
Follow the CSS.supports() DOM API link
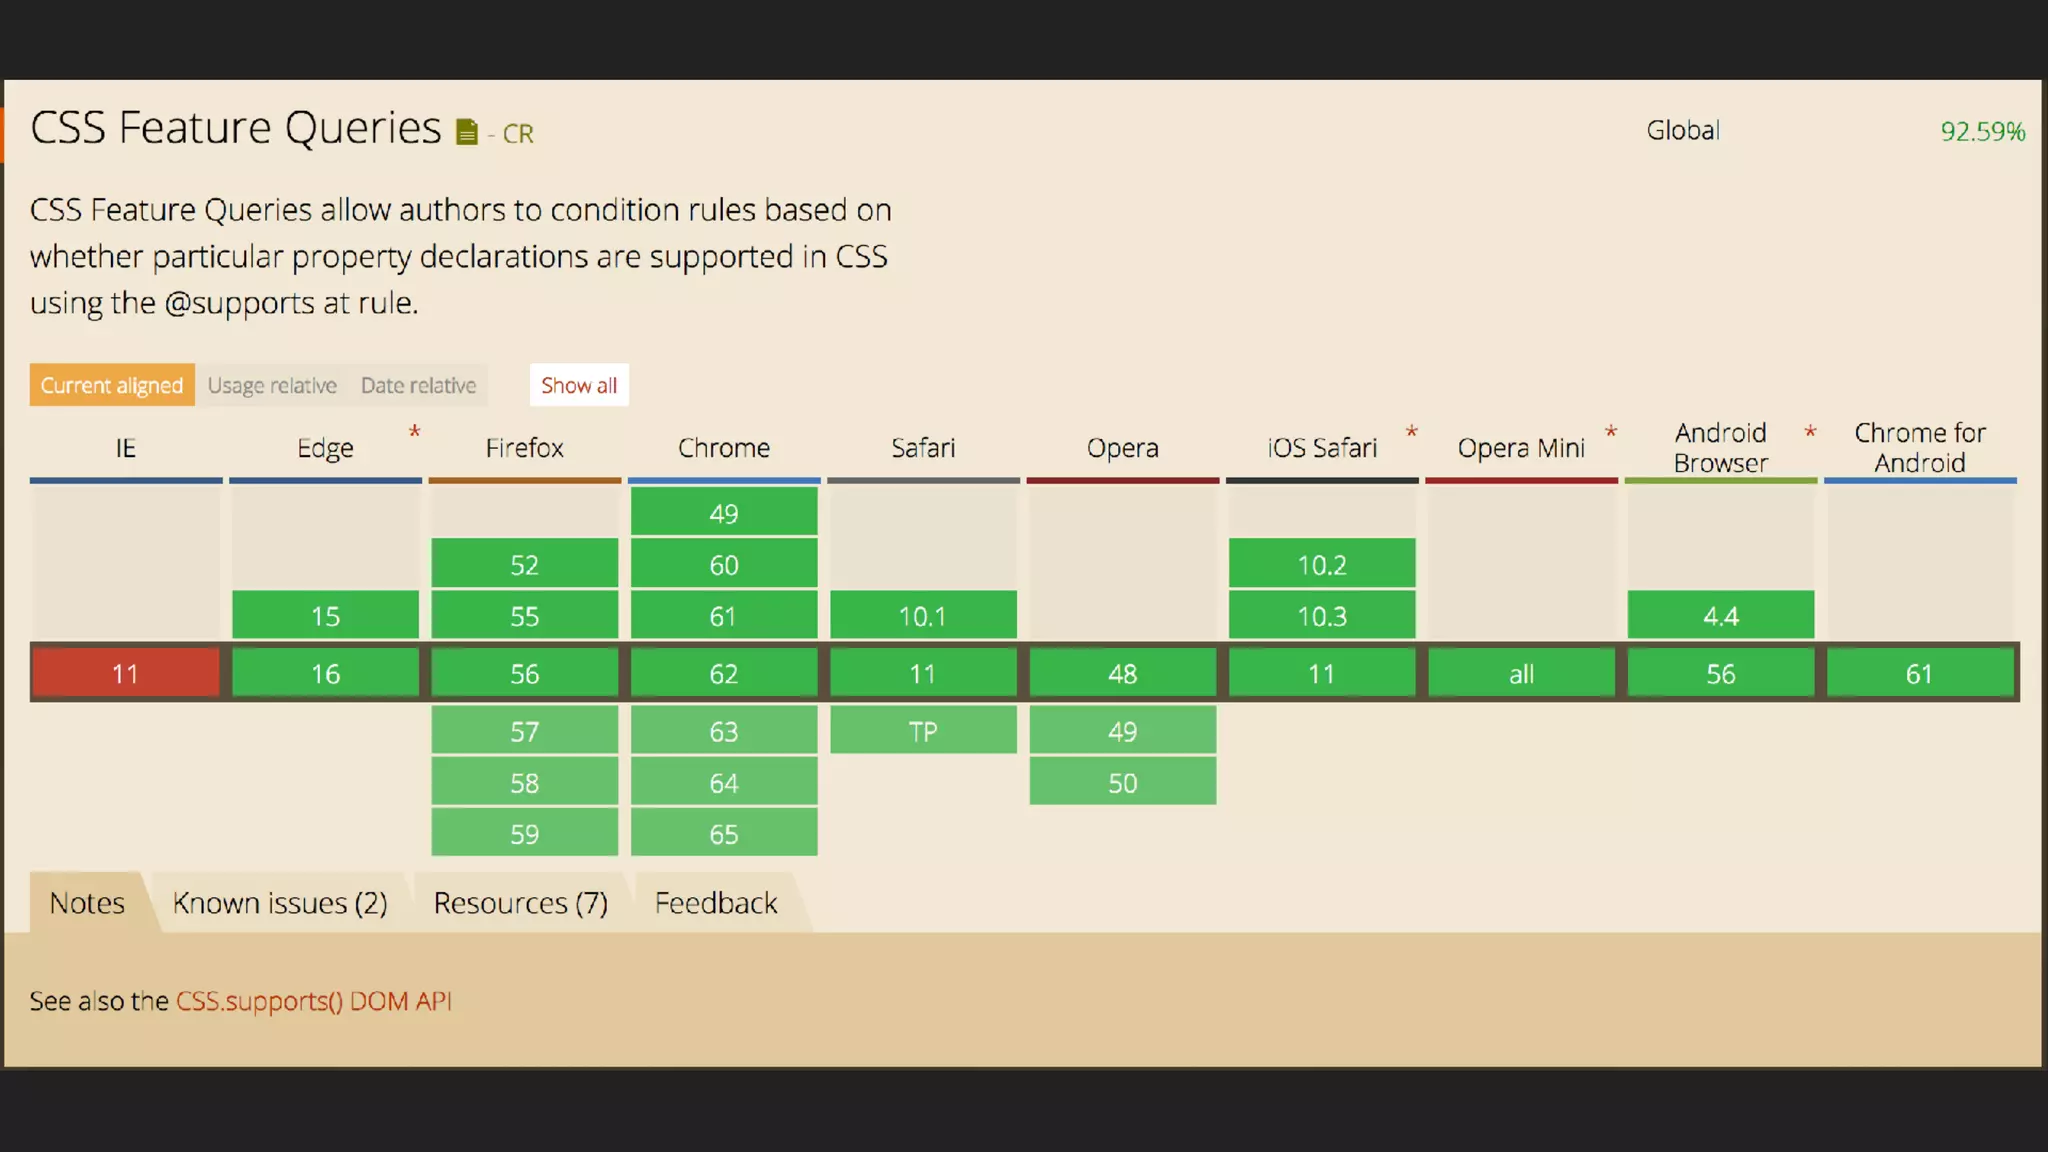pyautogui.click(x=314, y=1001)
